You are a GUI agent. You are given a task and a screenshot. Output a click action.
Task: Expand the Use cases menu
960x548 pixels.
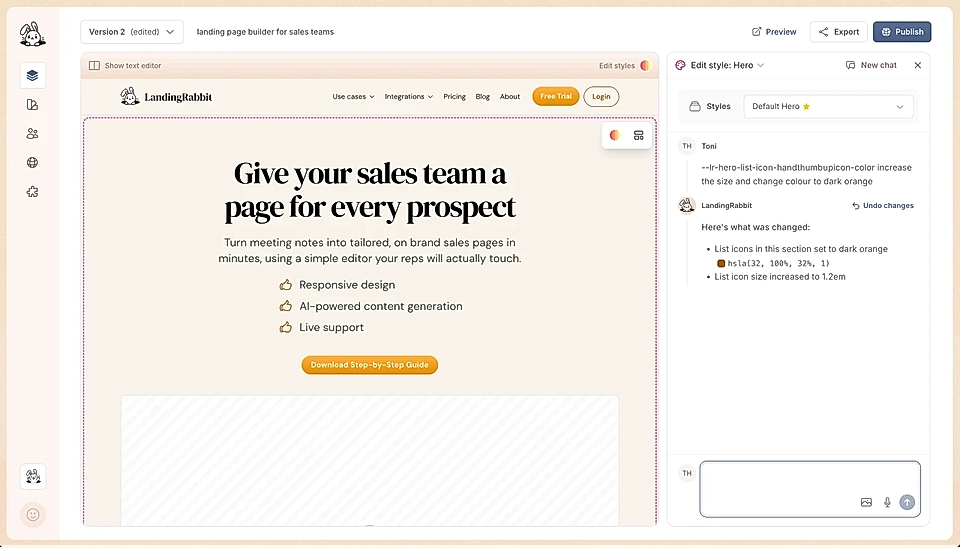(x=353, y=97)
